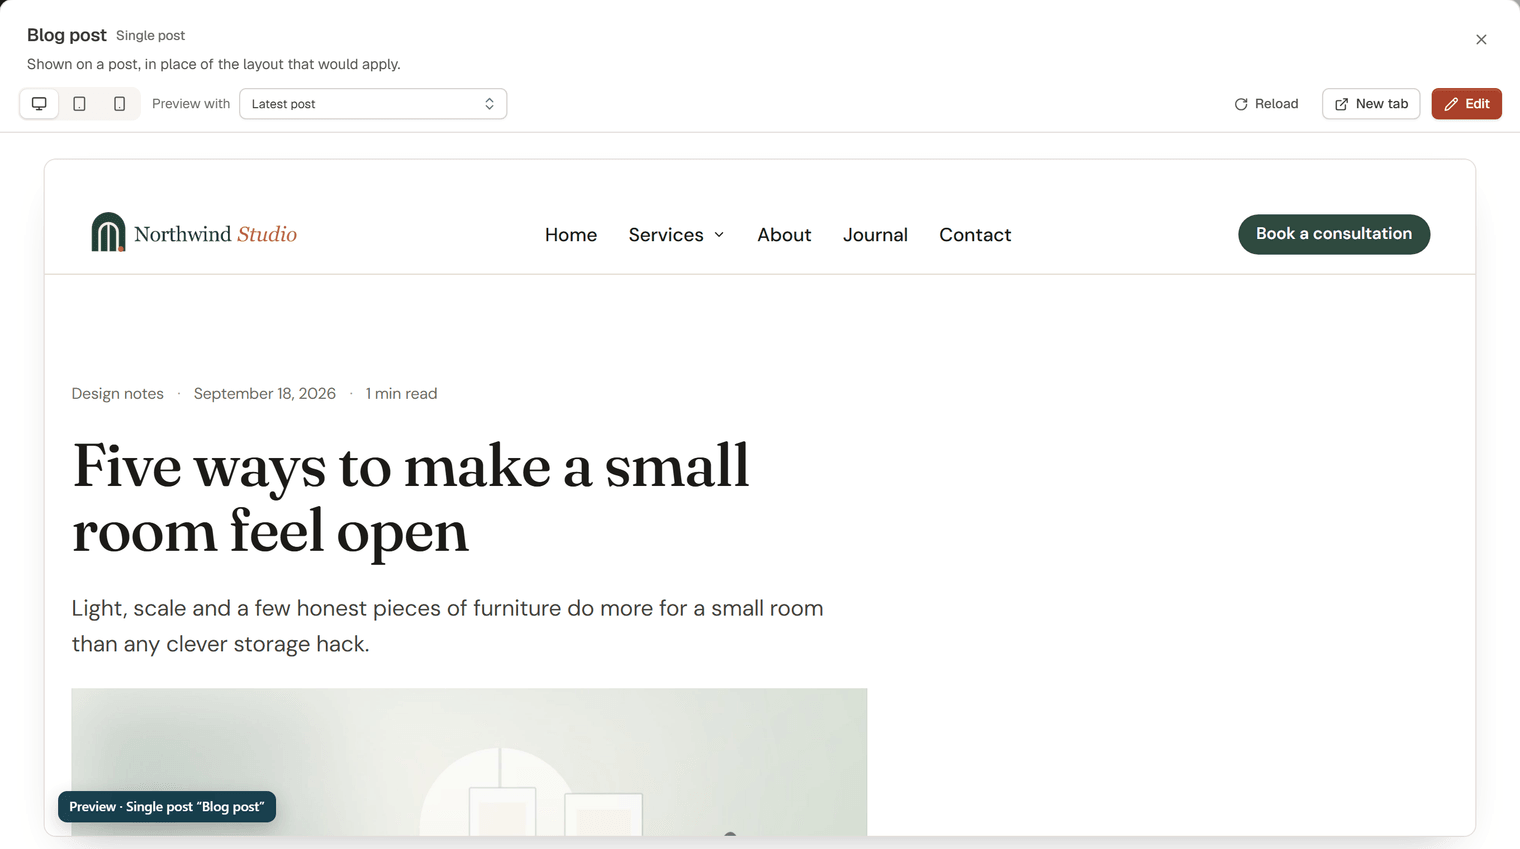The image size is (1520, 849).
Task: Close the Blog post preview dialog
Action: pos(1481,40)
